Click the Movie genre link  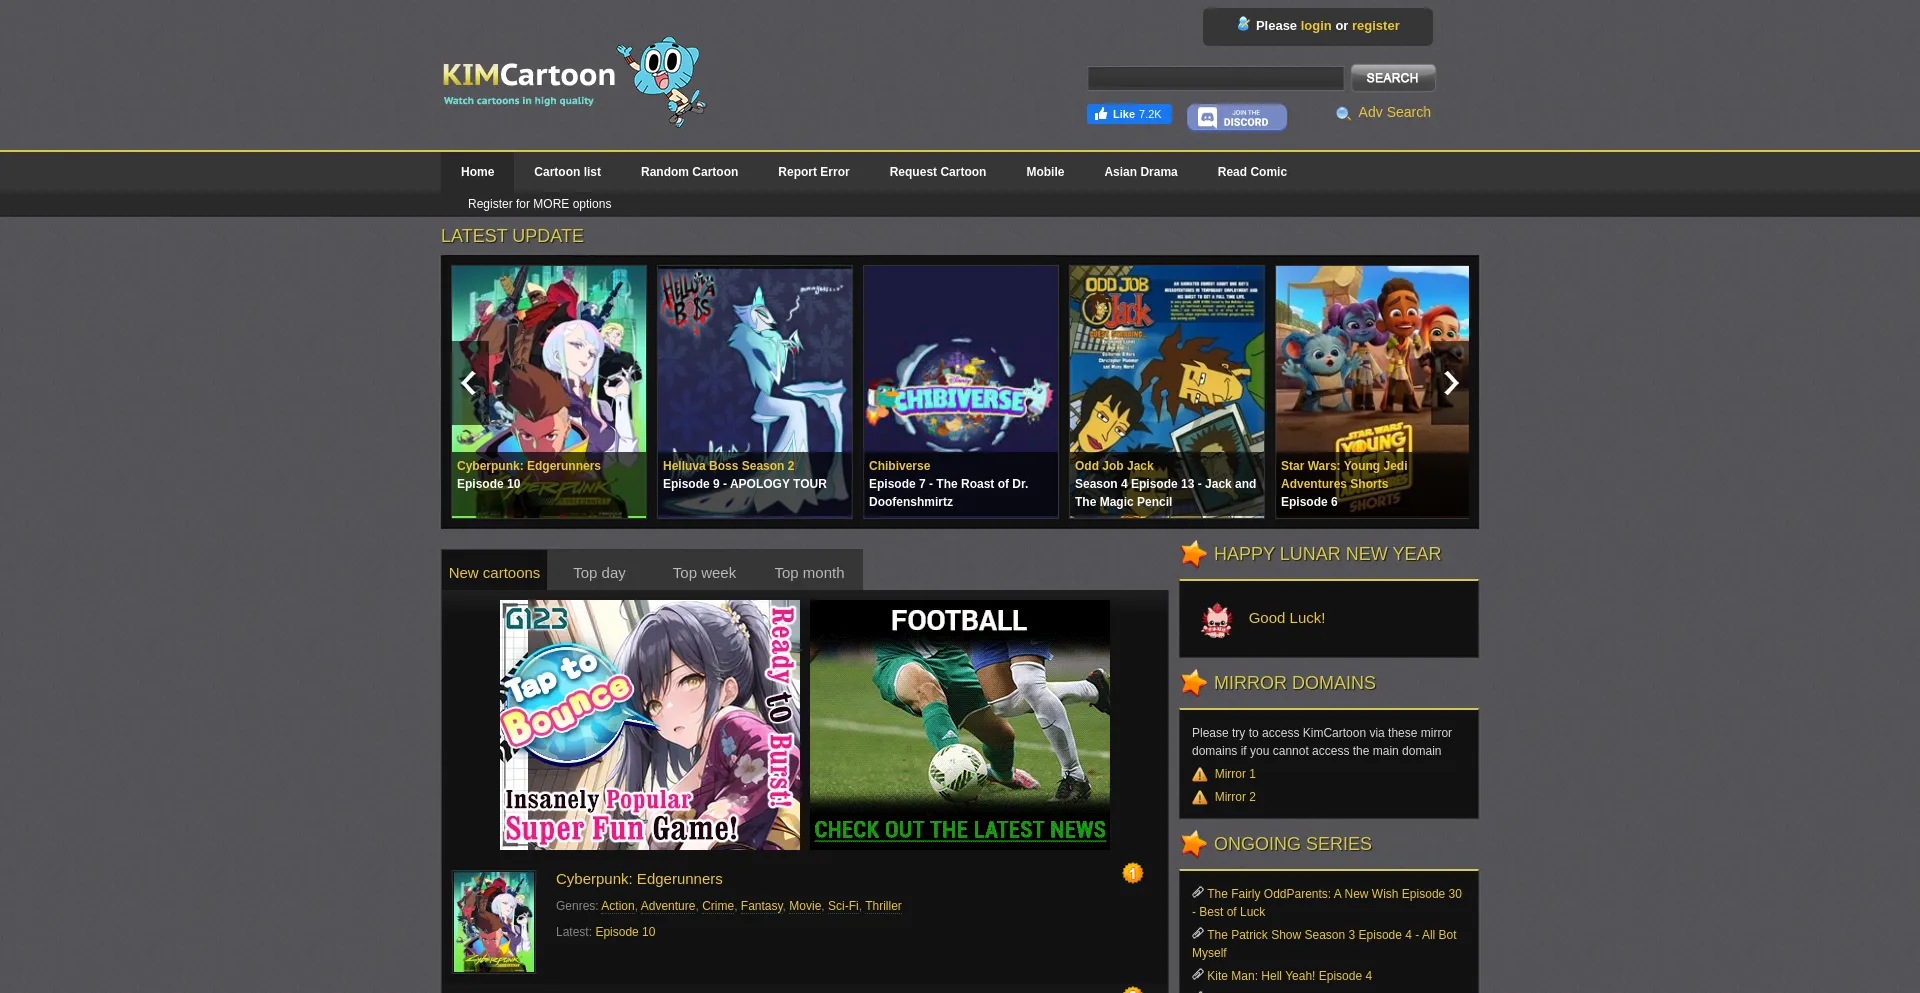[x=805, y=906]
